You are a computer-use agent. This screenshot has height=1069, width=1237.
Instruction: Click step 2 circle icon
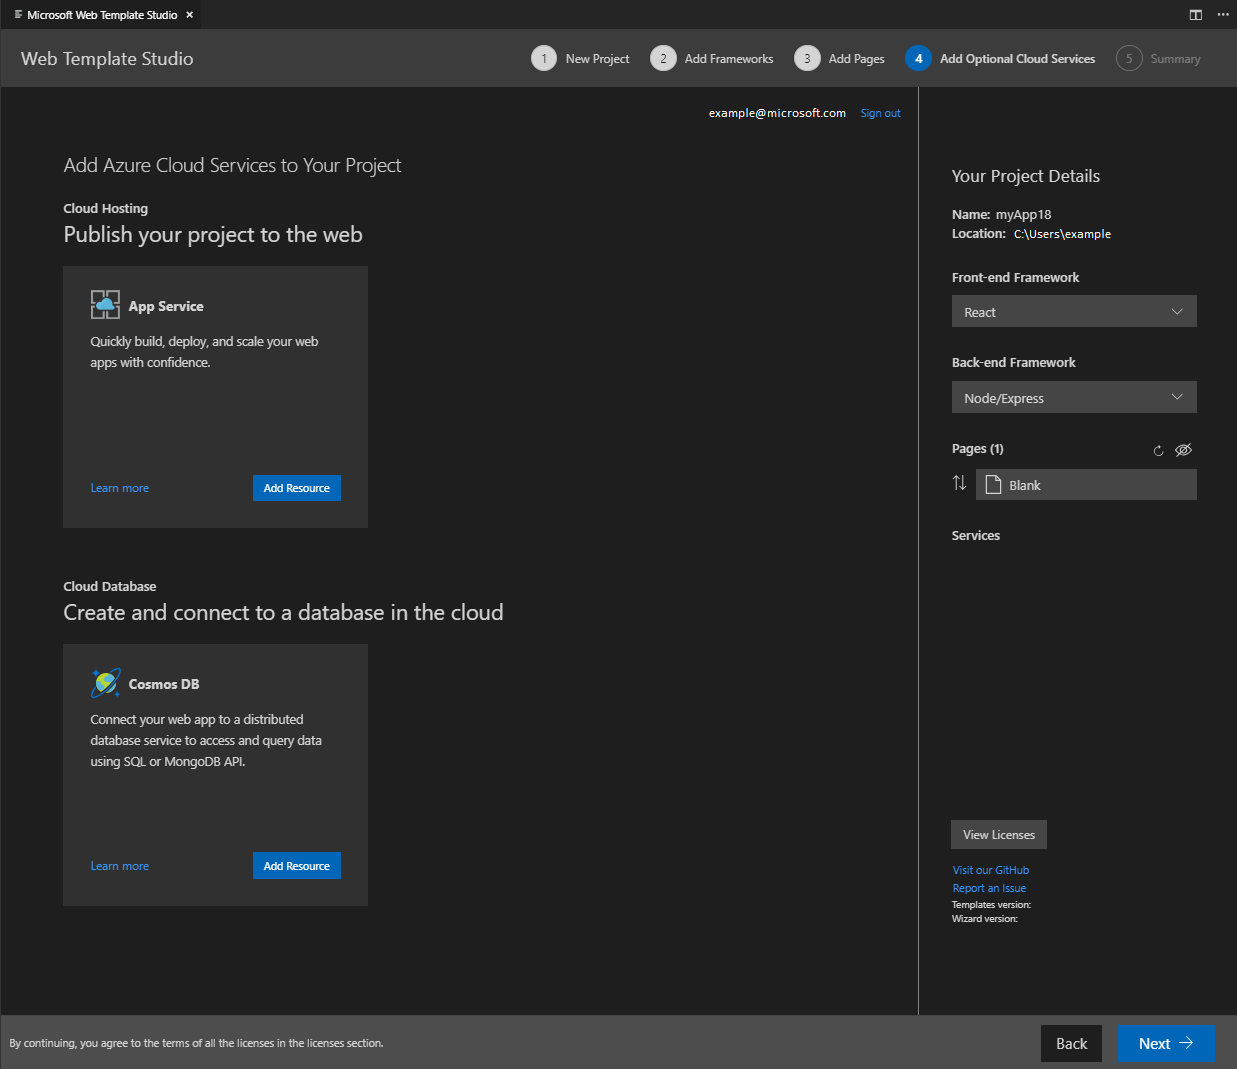click(x=663, y=58)
